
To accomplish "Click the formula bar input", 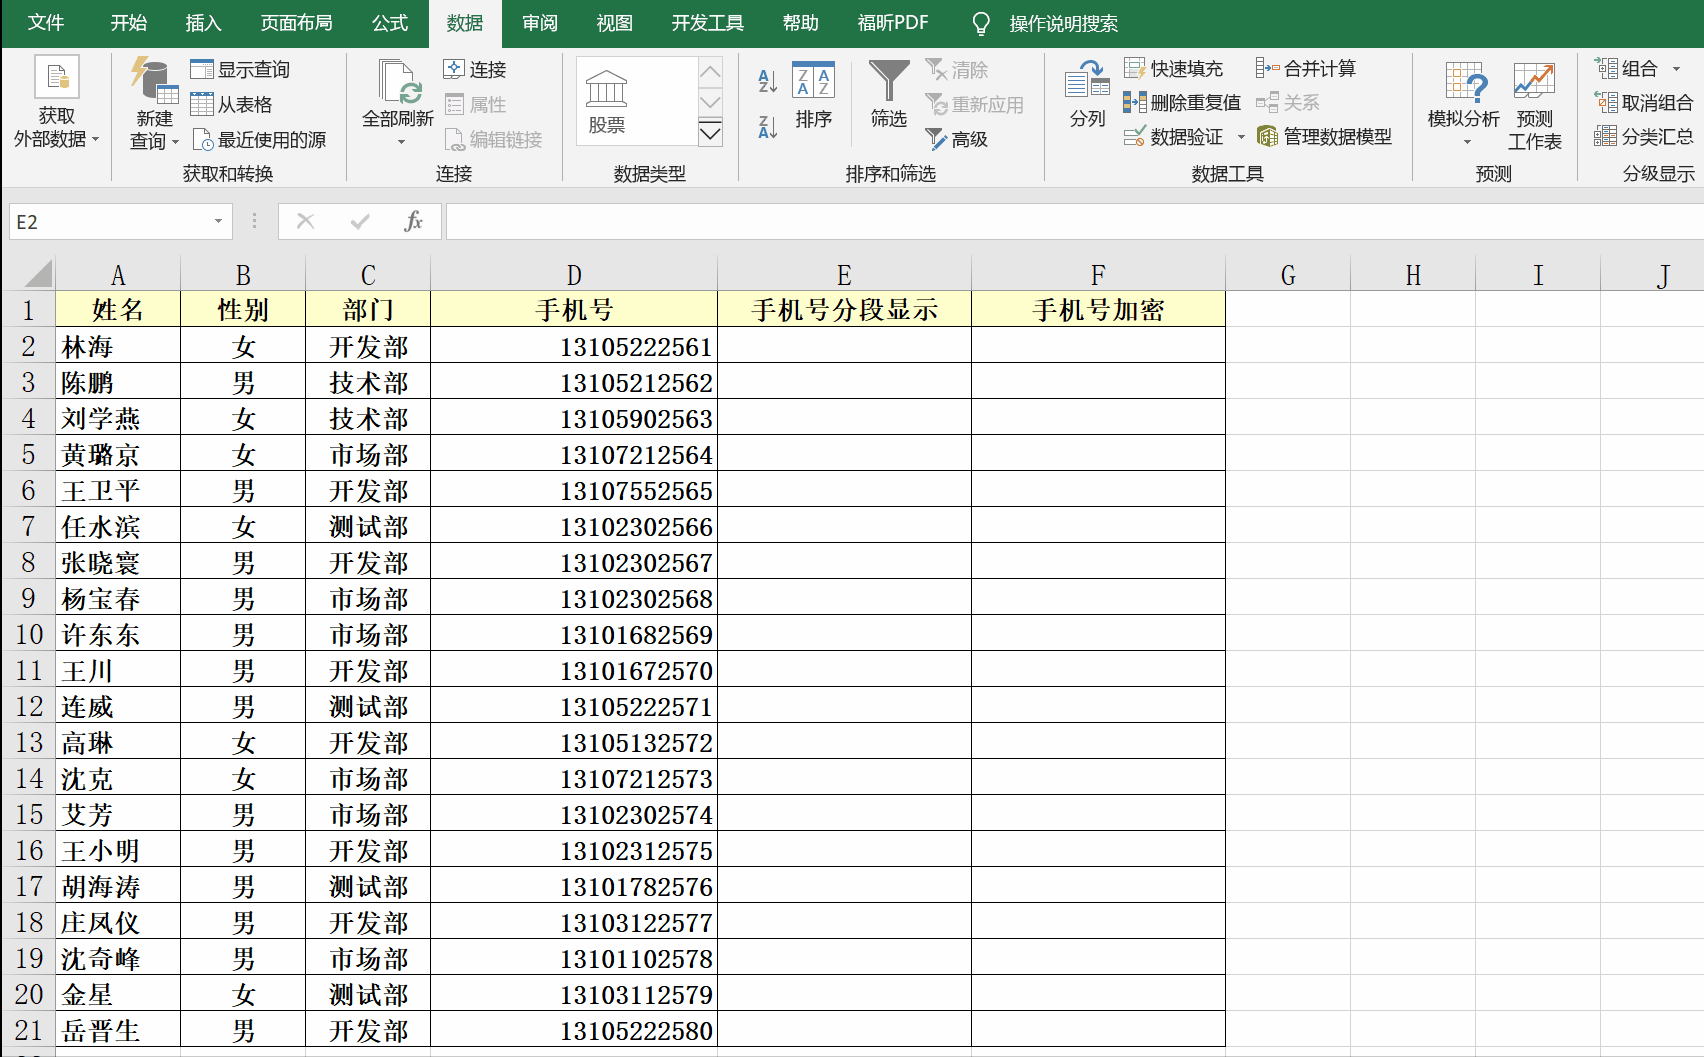I will pos(1074,221).
